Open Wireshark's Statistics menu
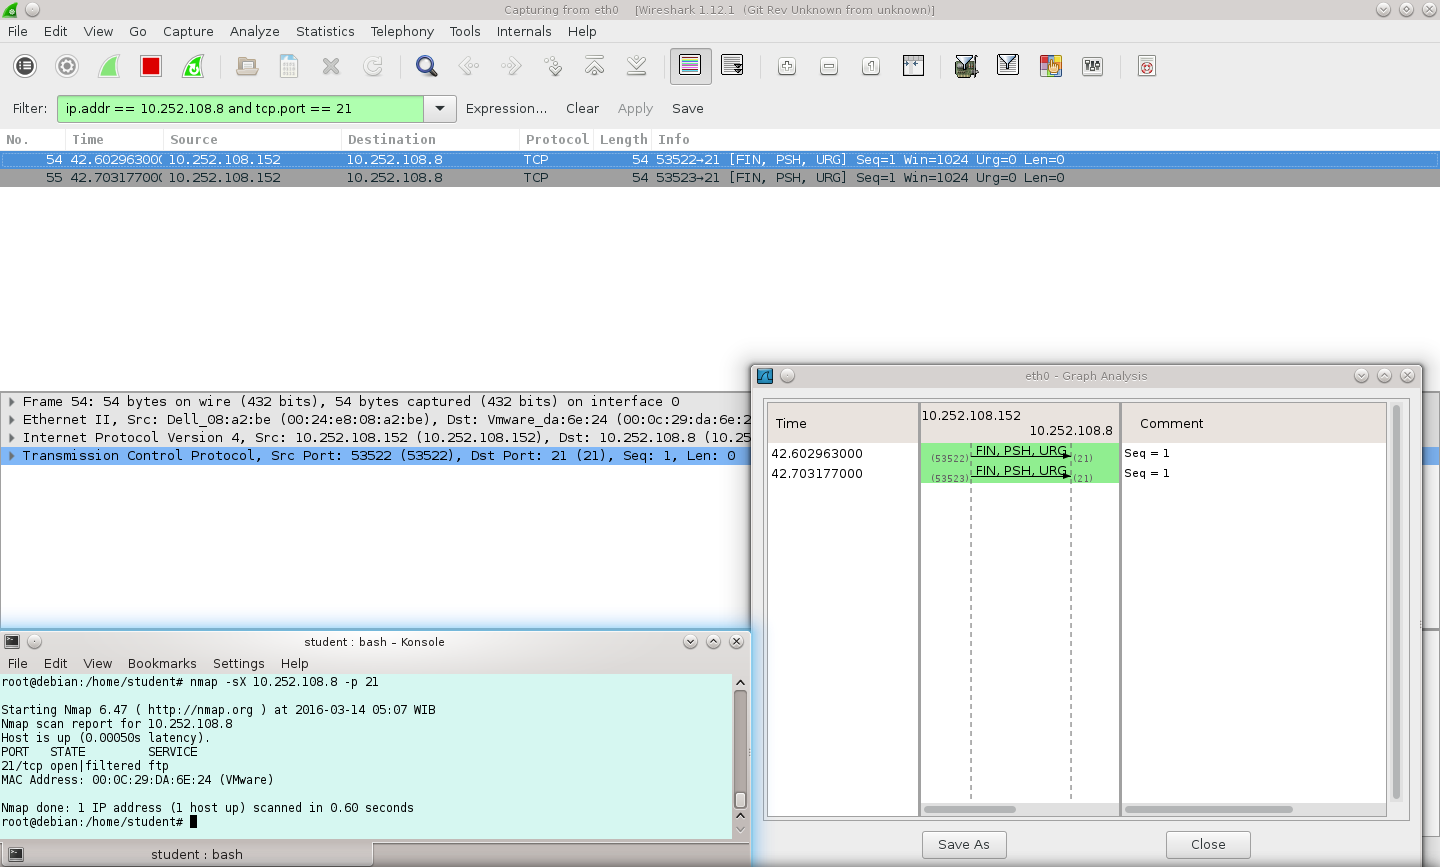This screenshot has height=867, width=1440. 325,31
